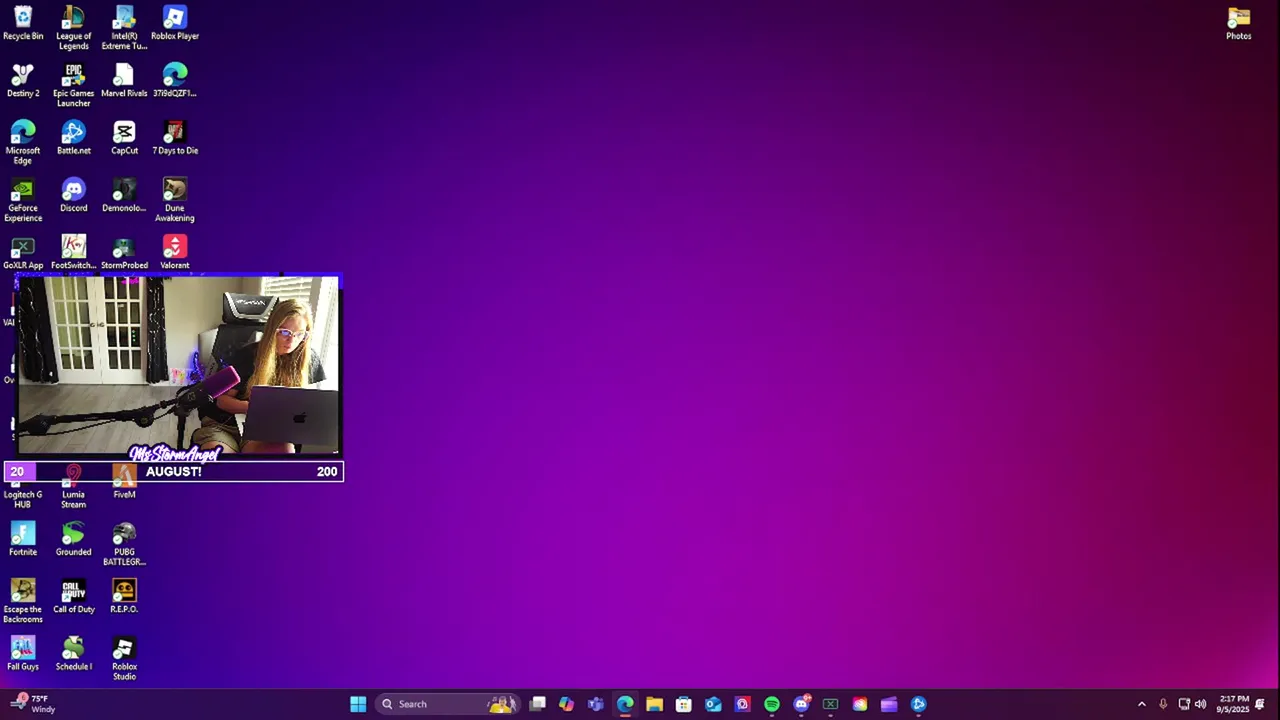Select the GoXLR App shortcut

23,253
